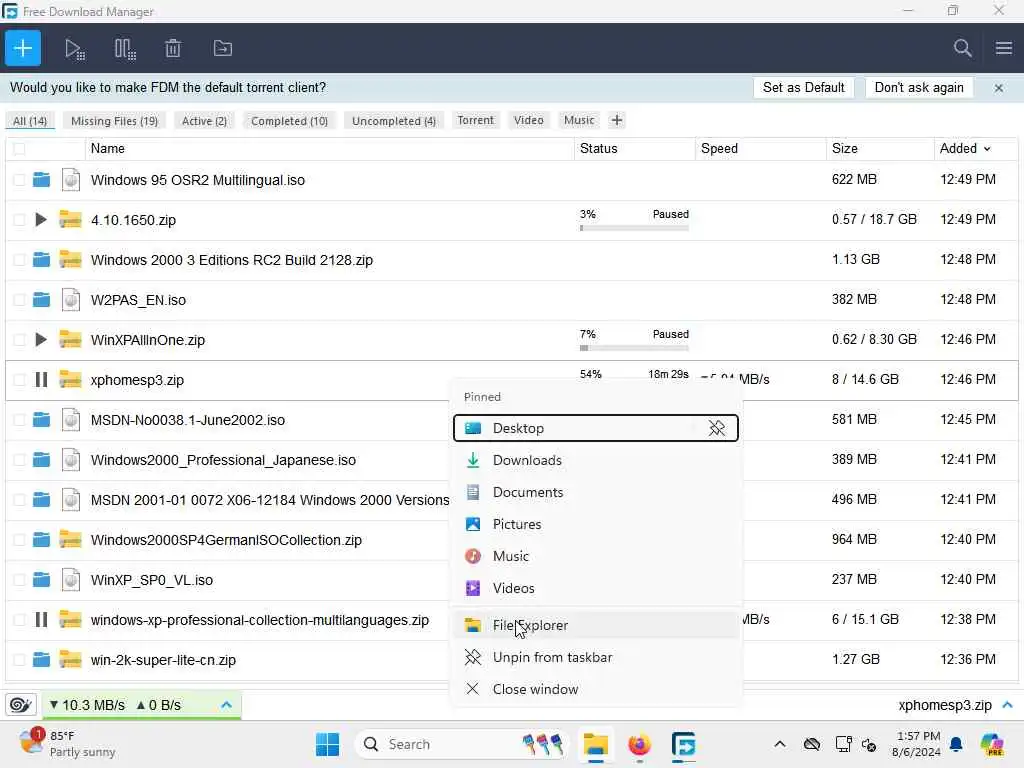Click 4.10.1650.zip 3% progress bar
This screenshot has width=1024, height=768.
coord(633,228)
